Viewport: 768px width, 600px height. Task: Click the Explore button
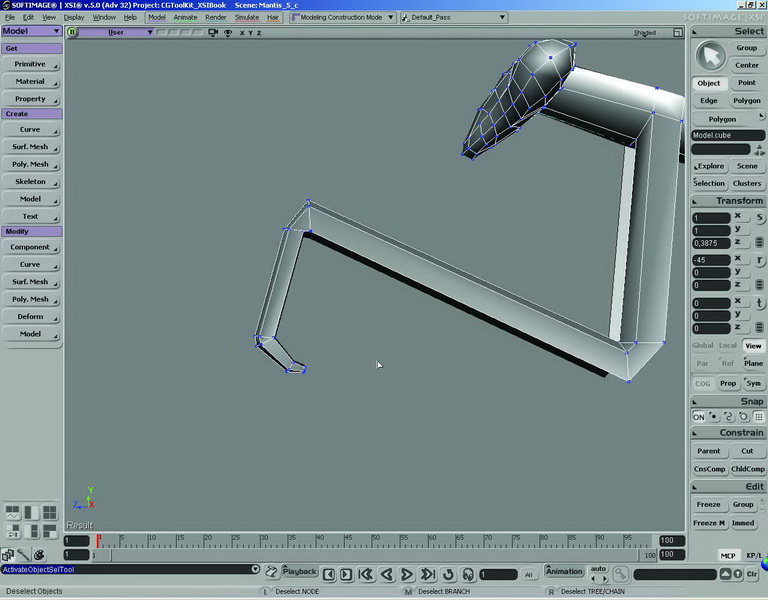coord(710,166)
